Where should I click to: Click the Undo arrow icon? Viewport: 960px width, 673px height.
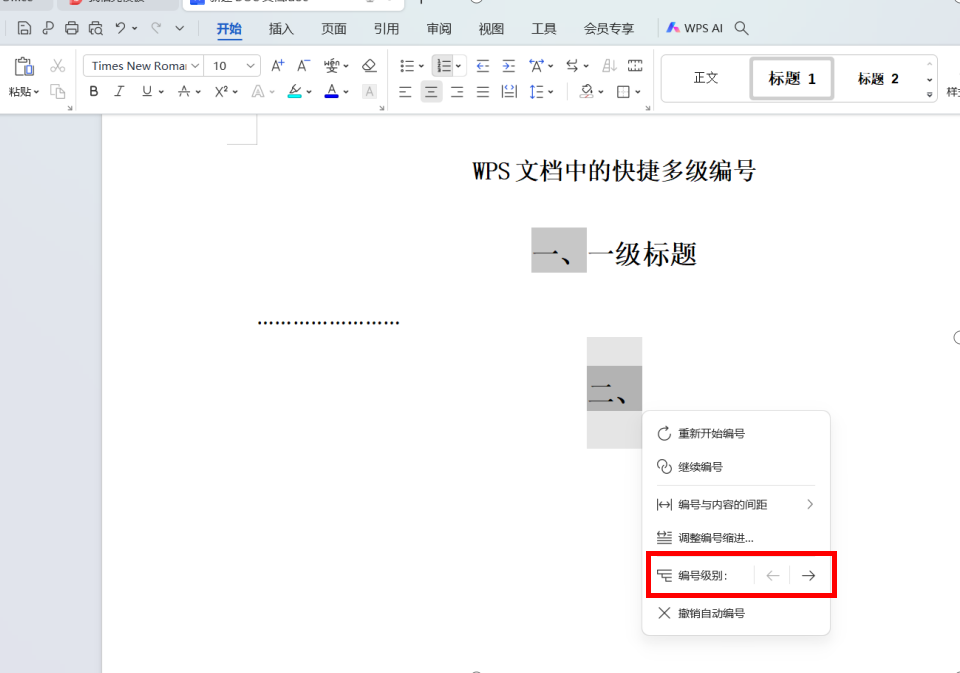[121, 28]
